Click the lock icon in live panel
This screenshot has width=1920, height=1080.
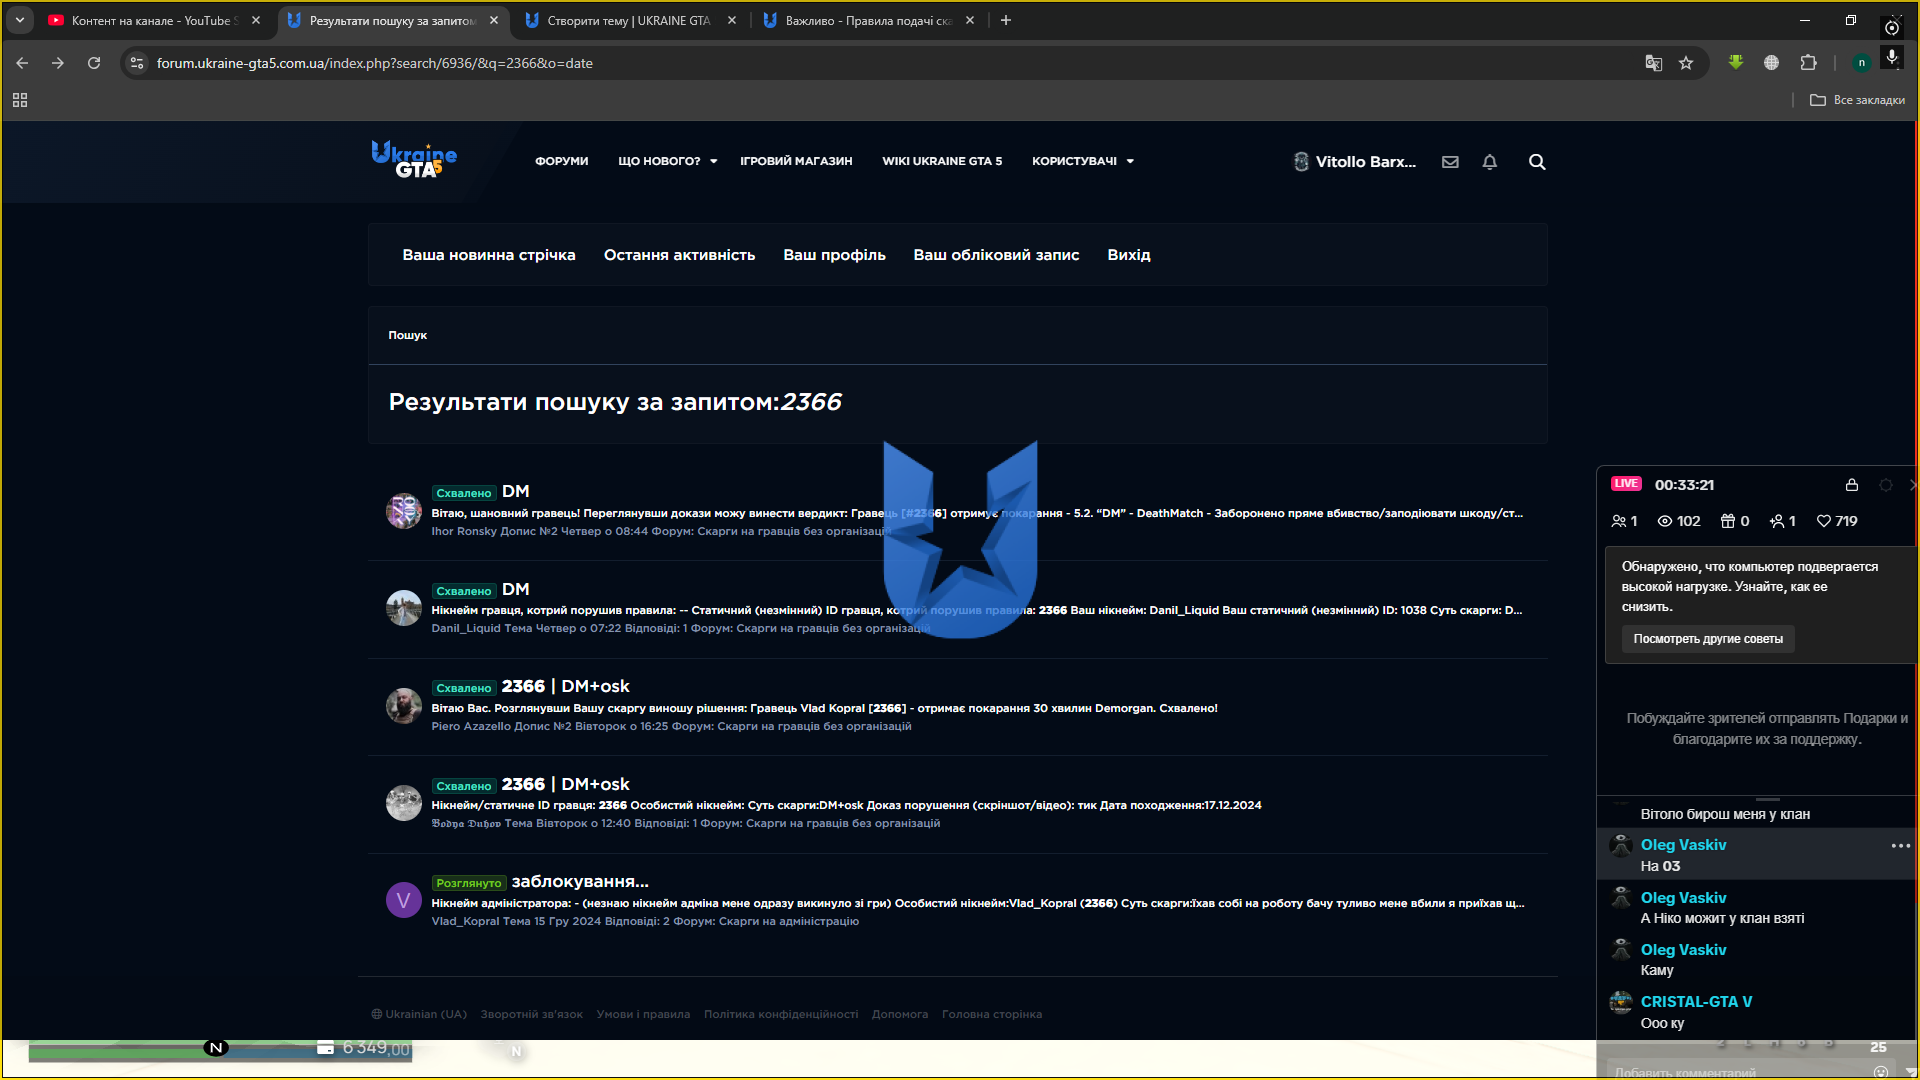click(1852, 485)
